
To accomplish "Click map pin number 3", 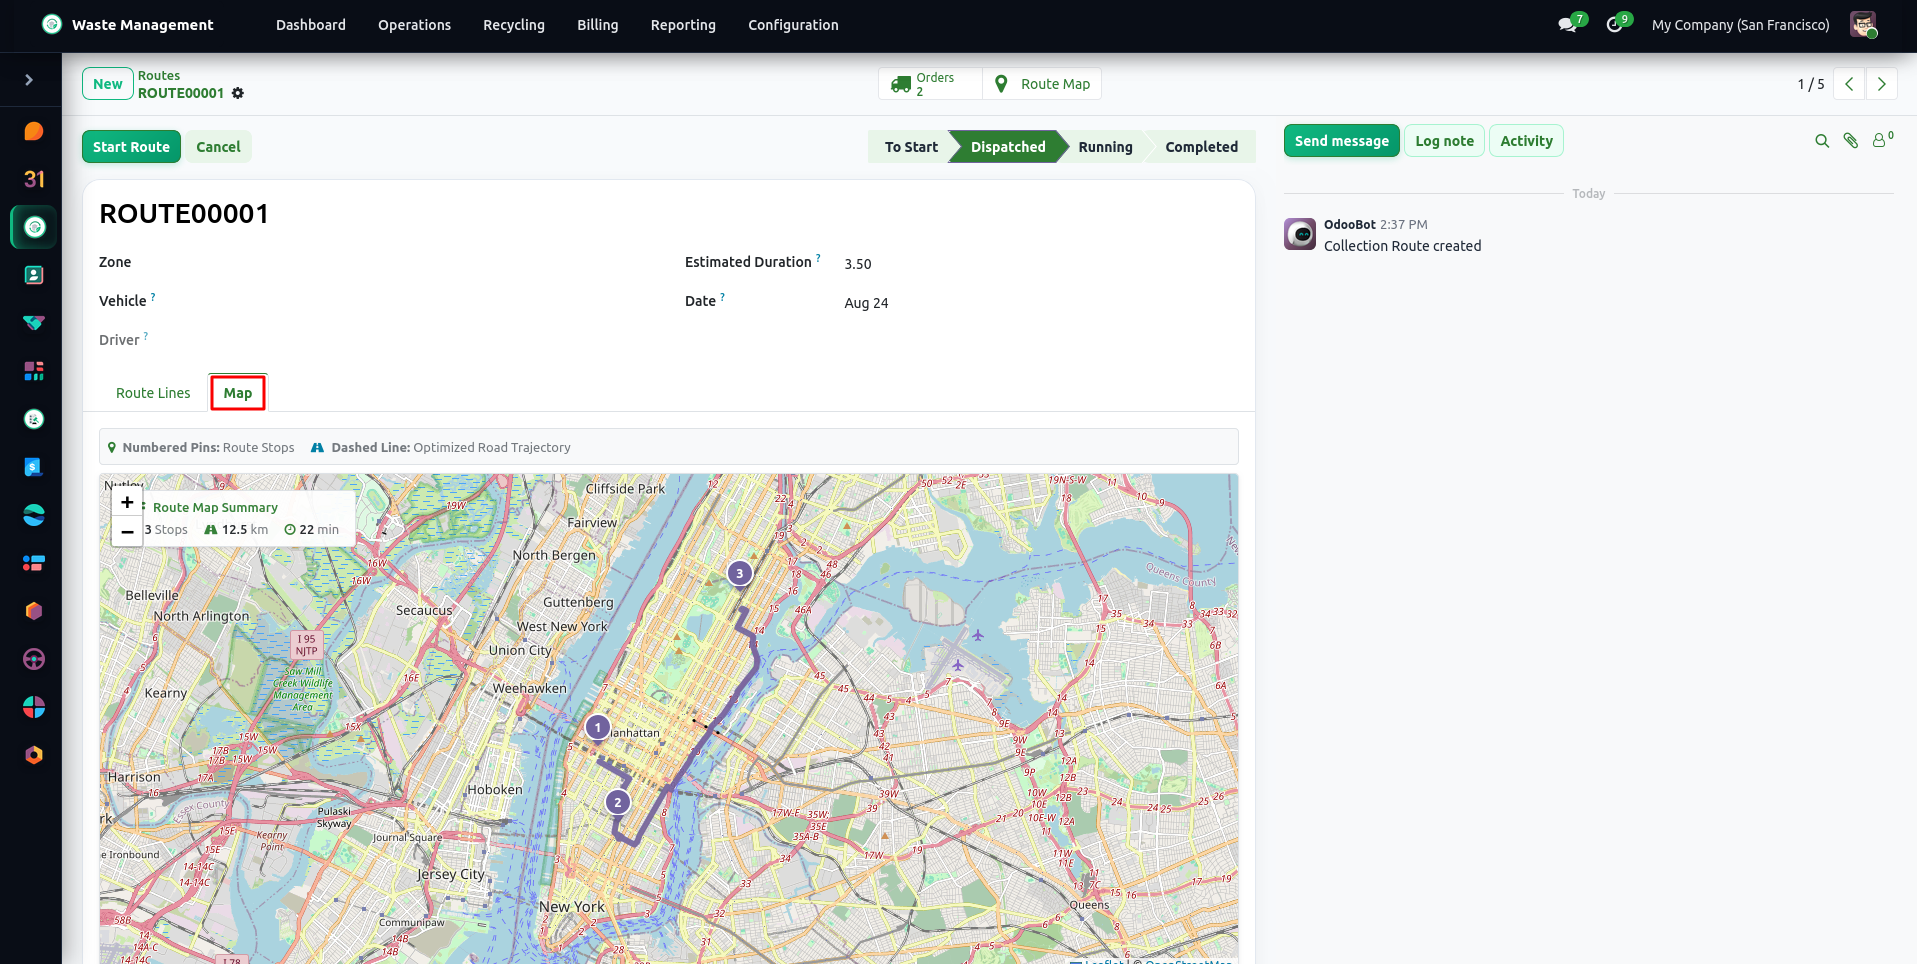I will 740,573.
